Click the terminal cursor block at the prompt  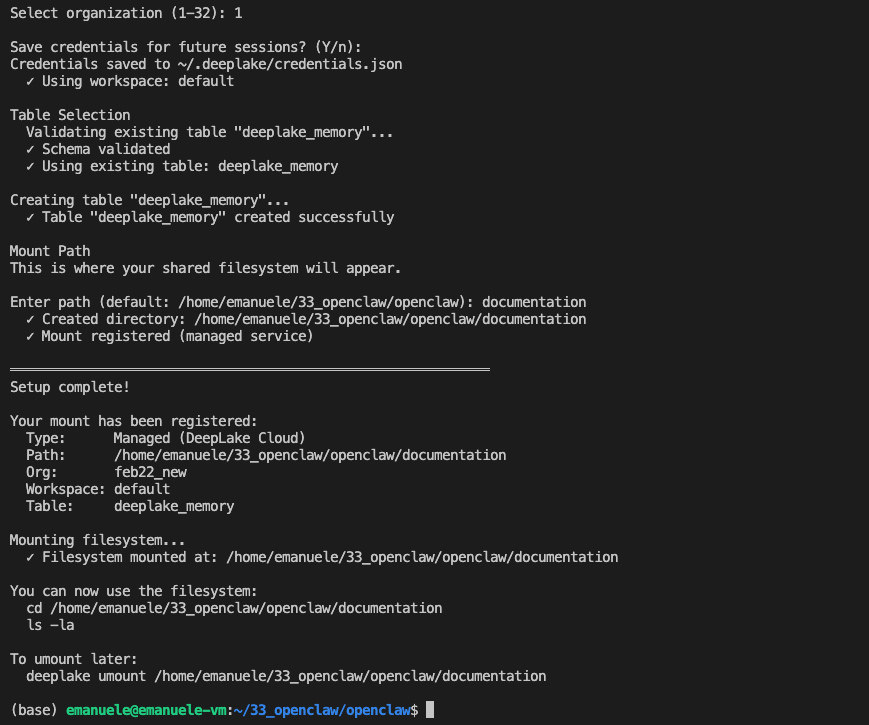430,710
